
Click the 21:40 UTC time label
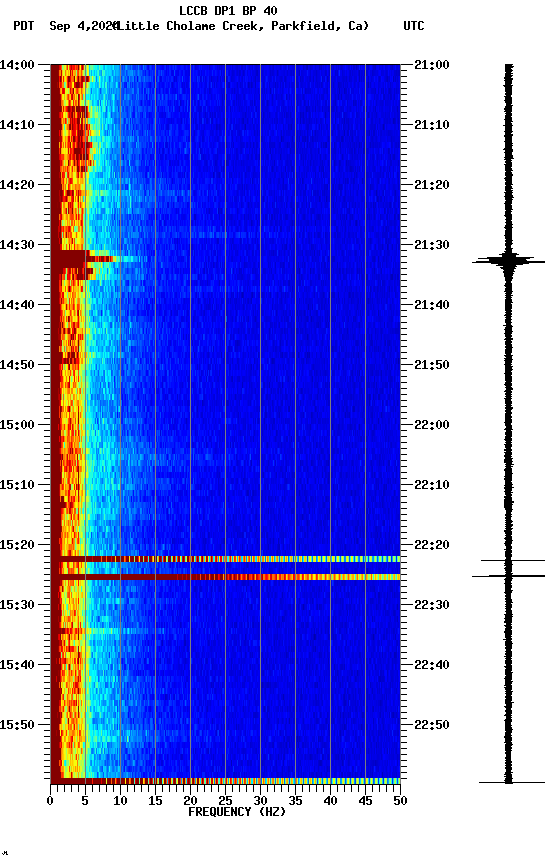pyautogui.click(x=432, y=305)
